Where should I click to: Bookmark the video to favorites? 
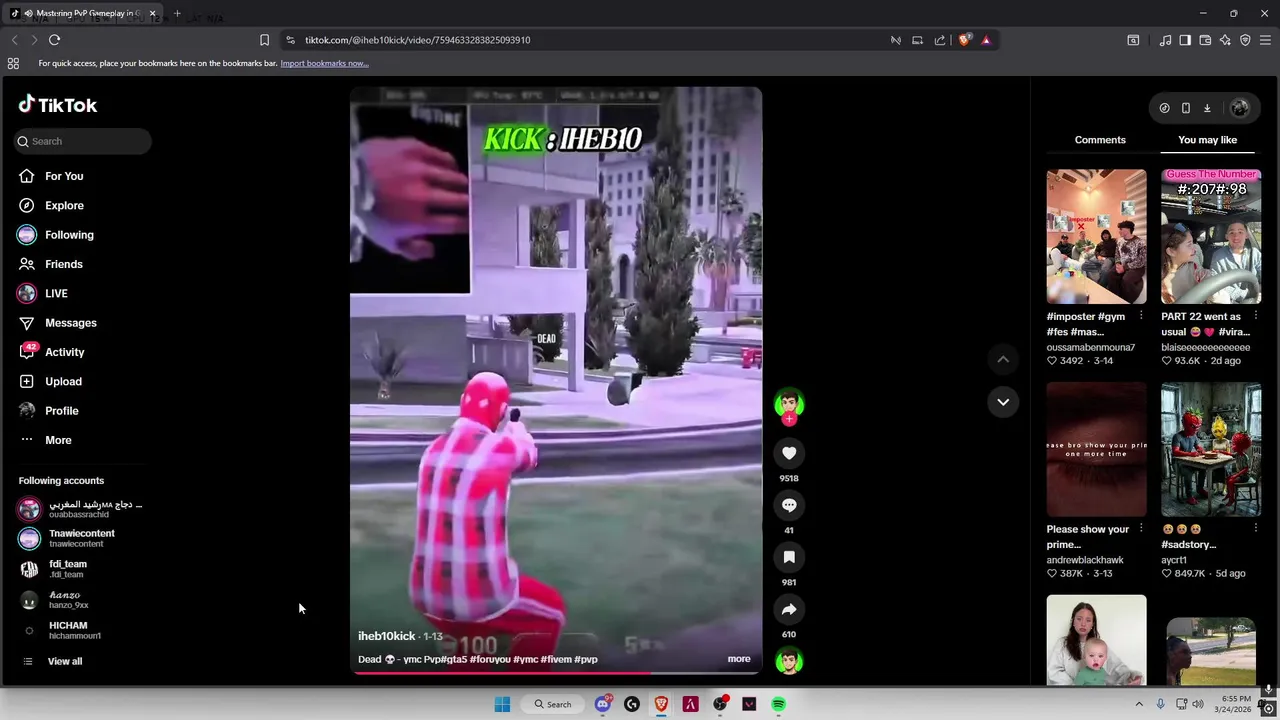pyautogui.click(x=789, y=557)
